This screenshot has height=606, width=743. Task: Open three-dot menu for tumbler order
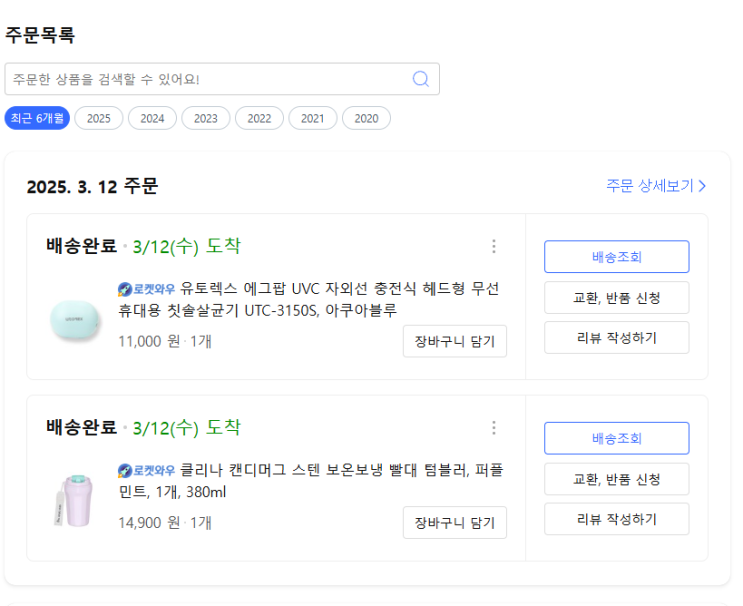[x=493, y=428]
